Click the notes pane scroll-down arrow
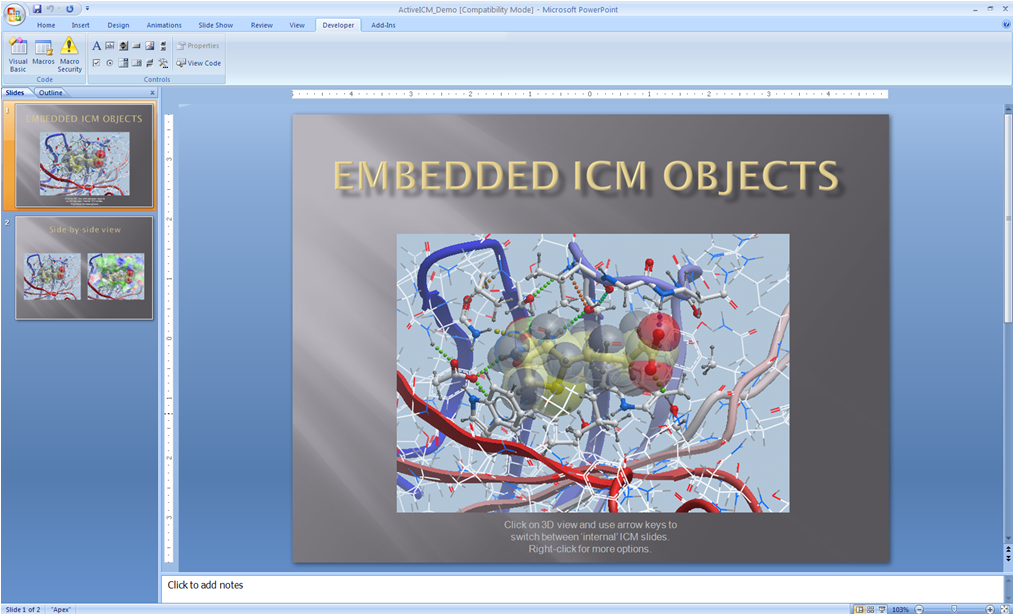Viewport: 1014px width, 615px height. click(x=1008, y=598)
